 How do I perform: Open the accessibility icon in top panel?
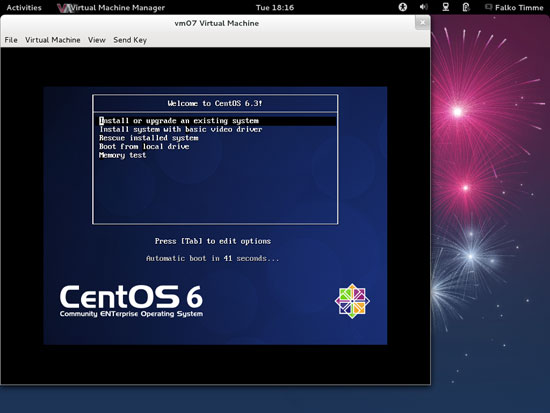pyautogui.click(x=403, y=7)
